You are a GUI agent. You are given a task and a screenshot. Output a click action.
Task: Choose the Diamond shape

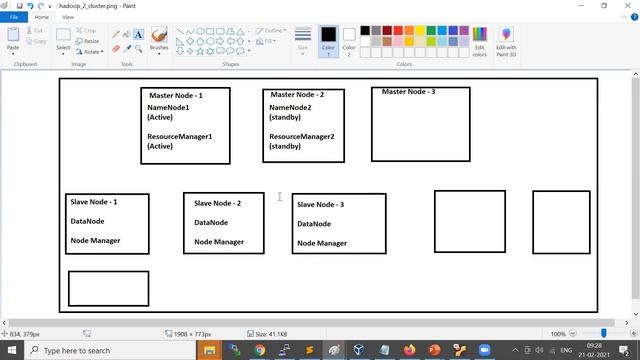pos(190,41)
